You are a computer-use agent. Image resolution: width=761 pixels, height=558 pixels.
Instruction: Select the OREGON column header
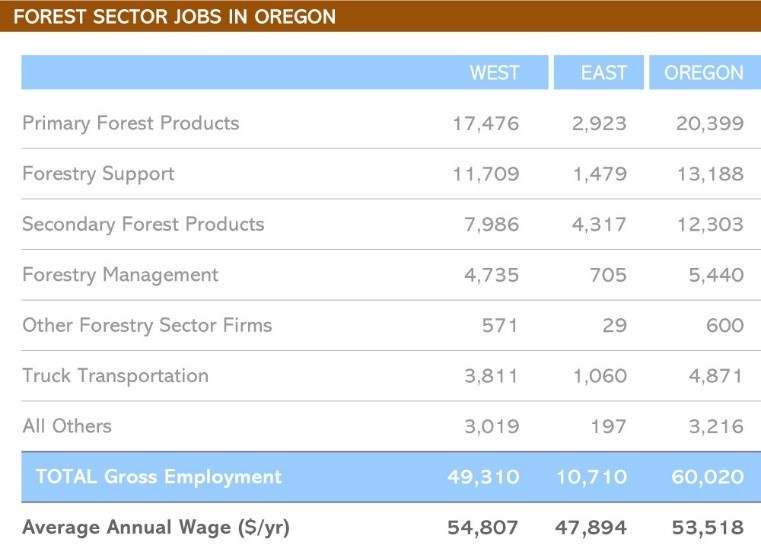pyautogui.click(x=704, y=73)
